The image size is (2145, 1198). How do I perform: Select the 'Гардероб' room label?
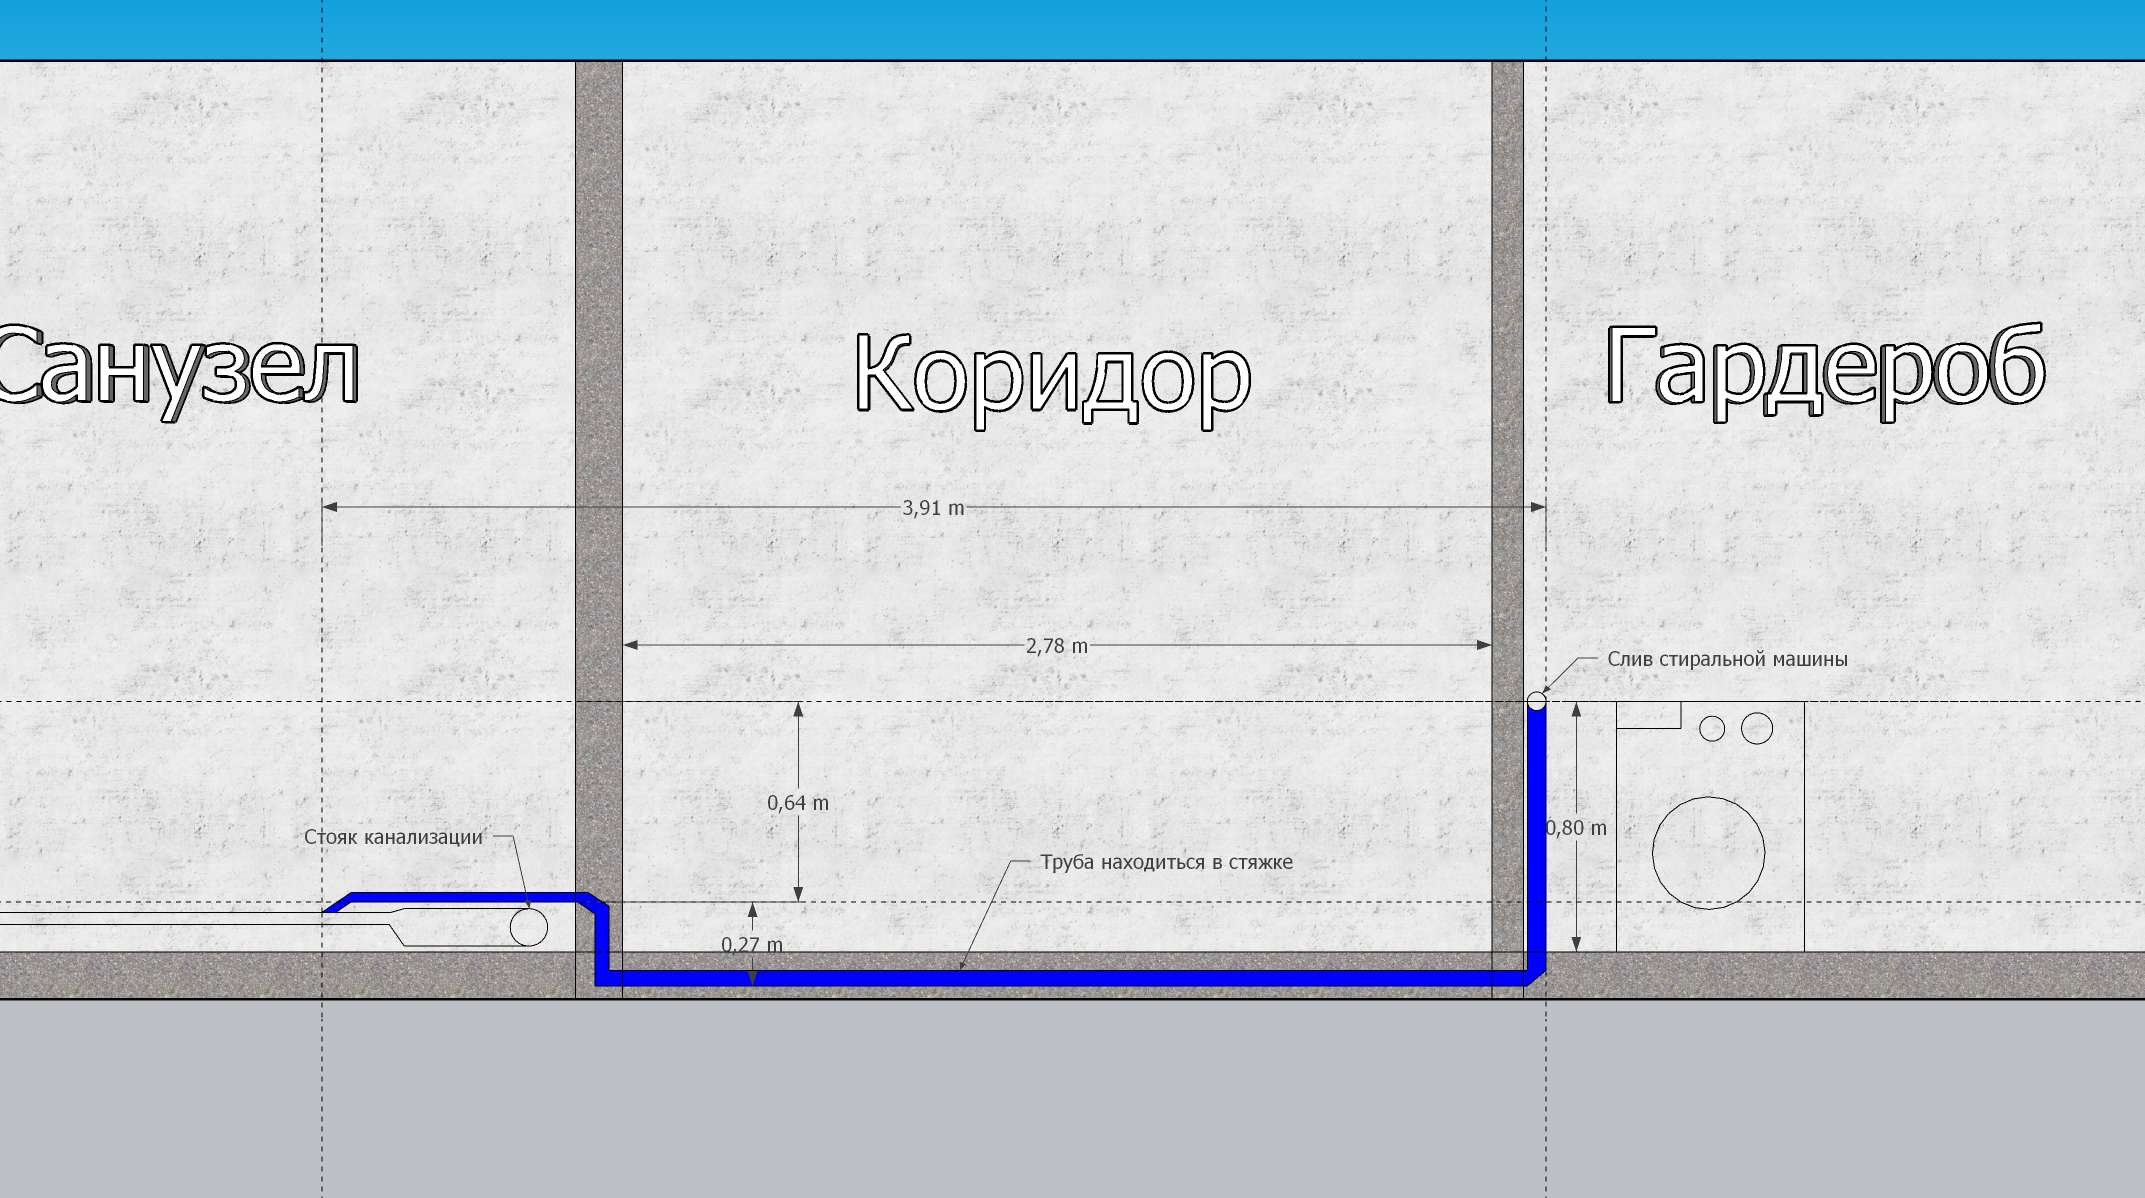(1825, 371)
